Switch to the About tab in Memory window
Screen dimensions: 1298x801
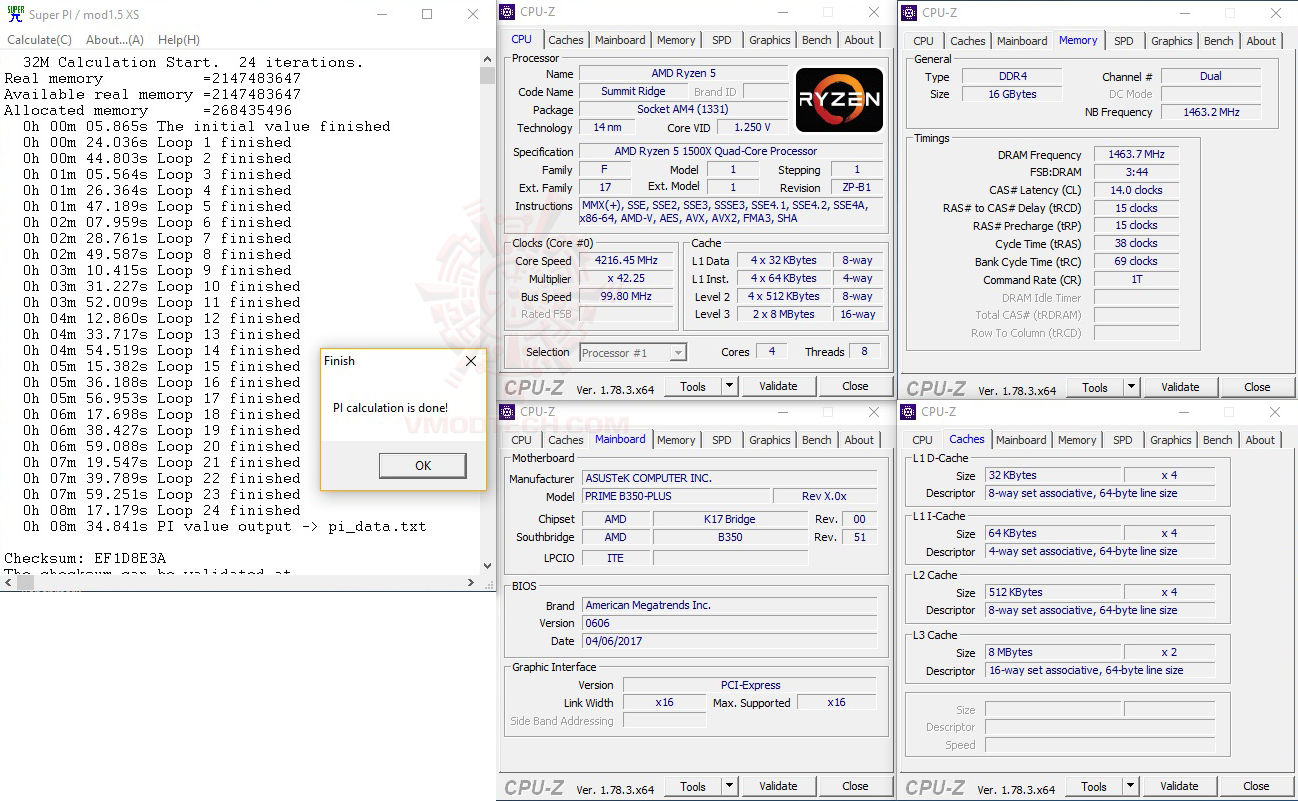pos(1261,41)
